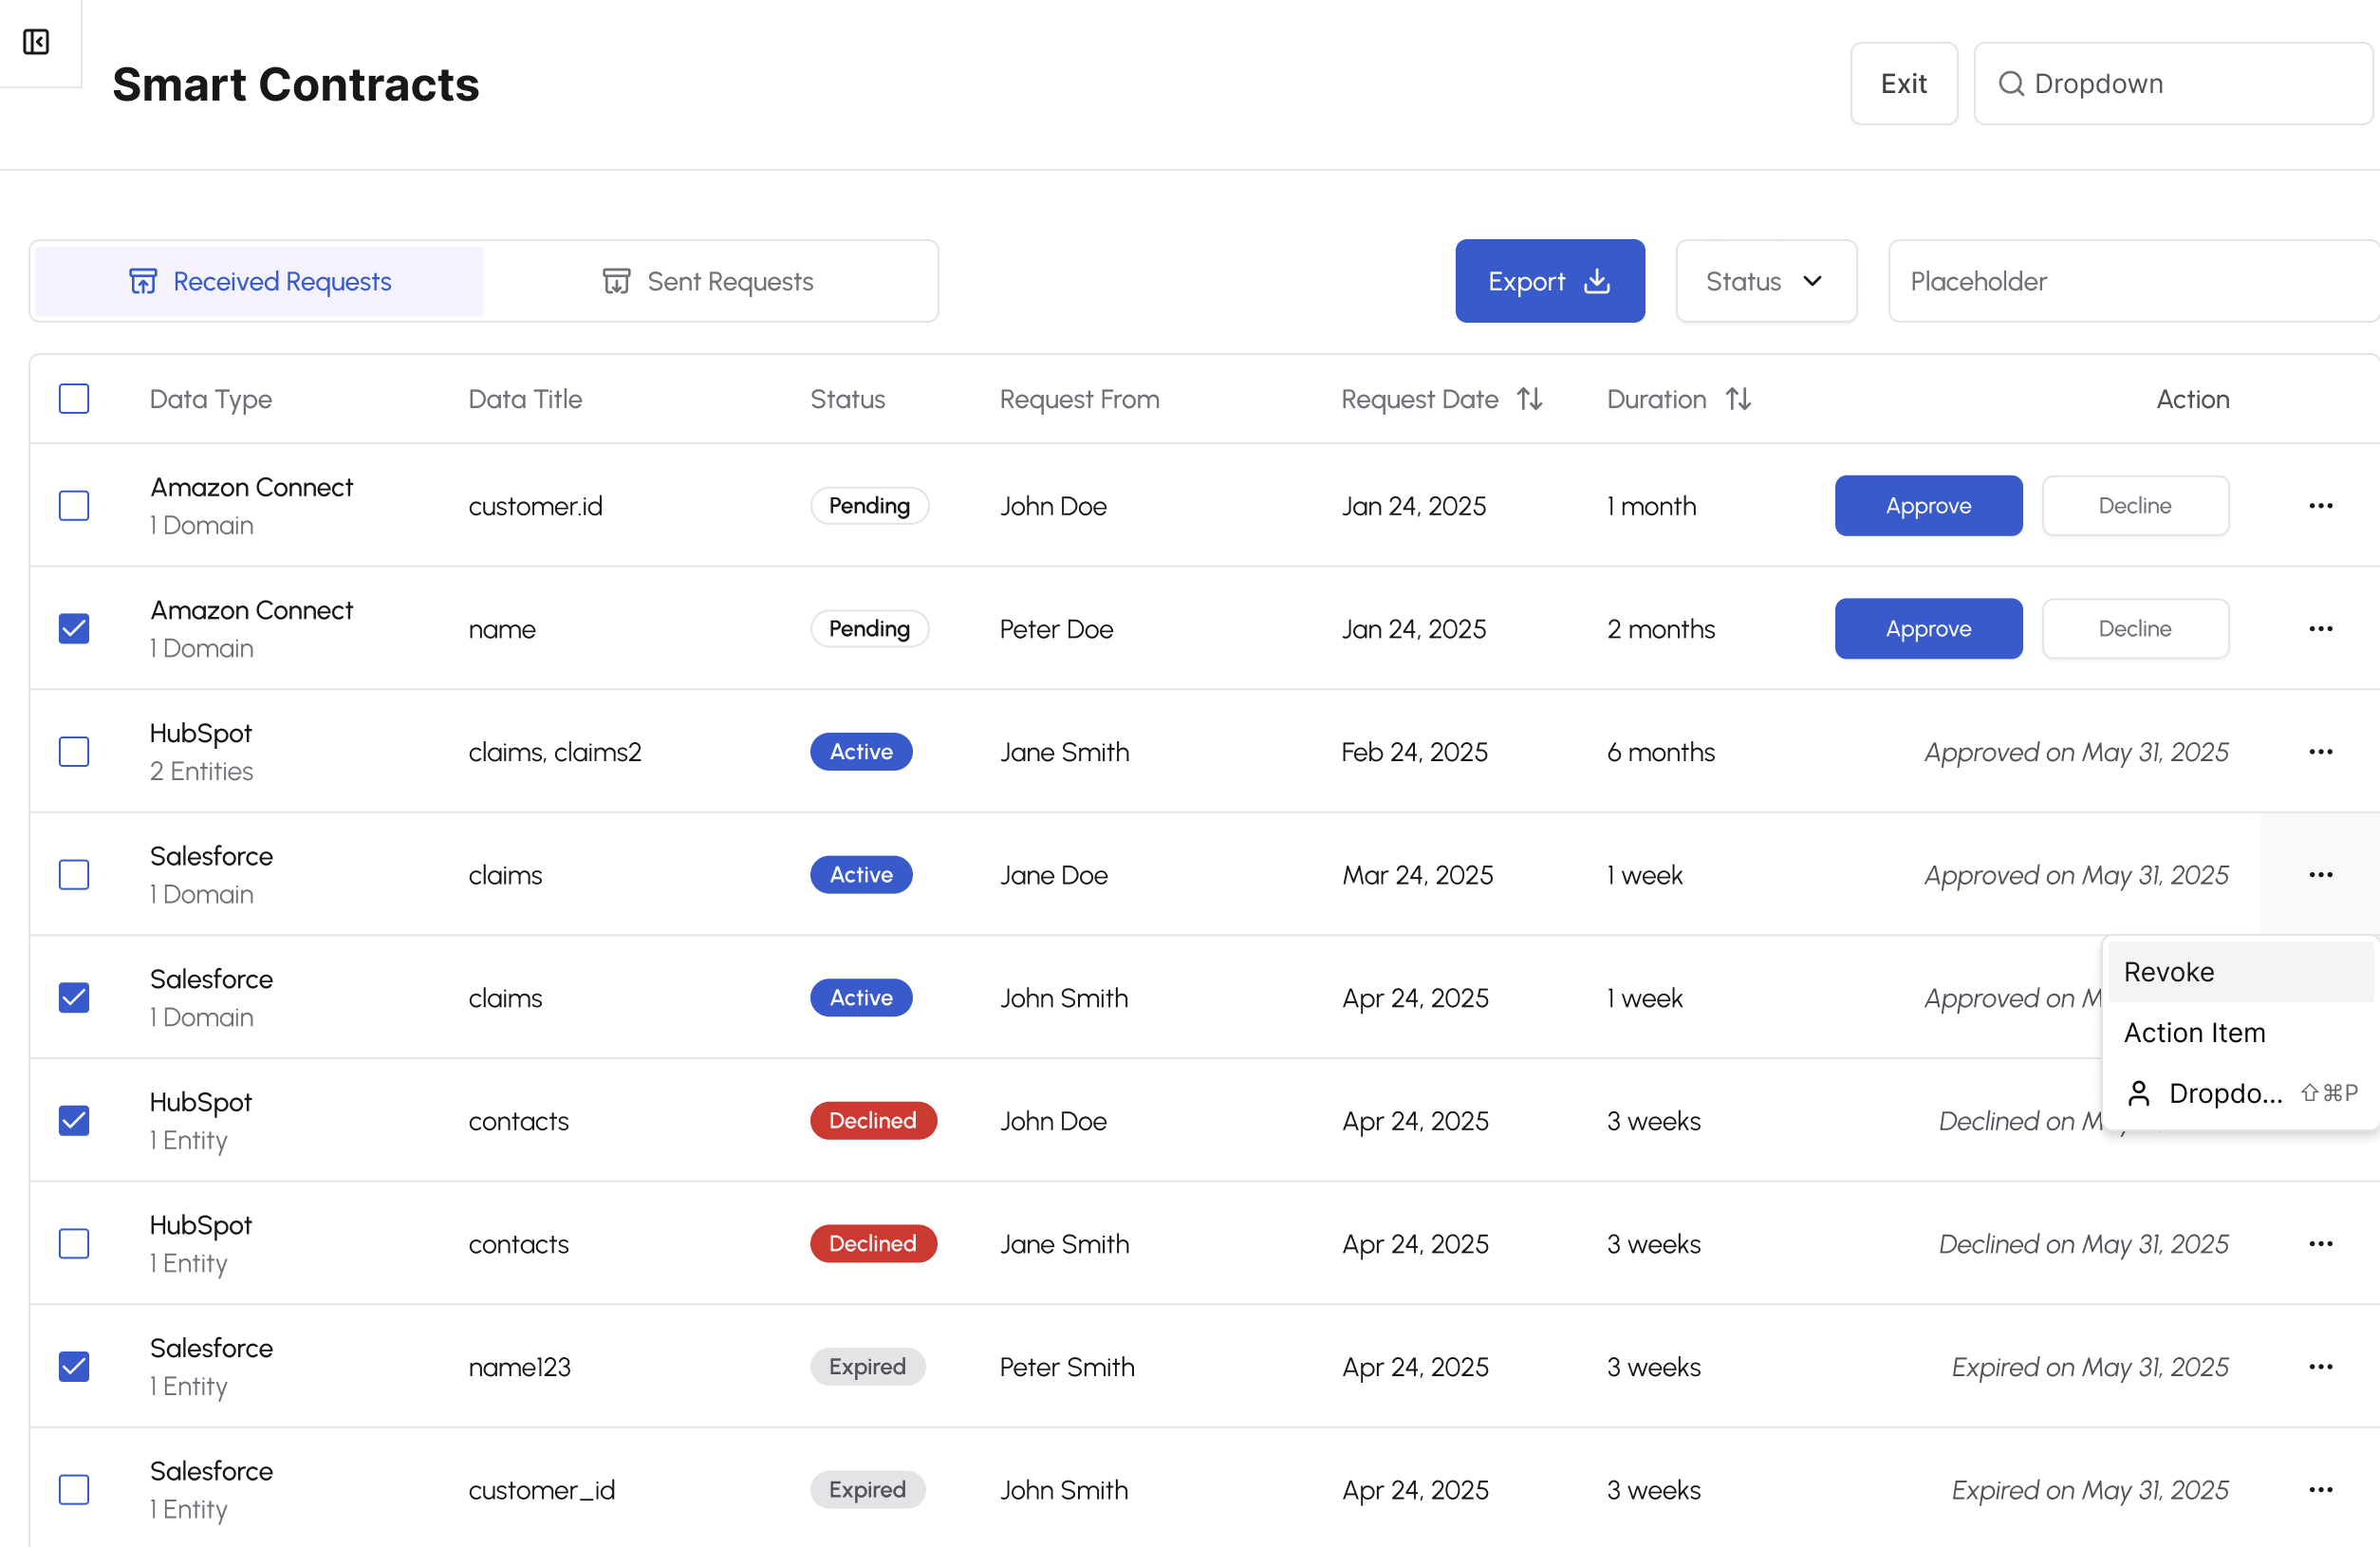Decline the Peter Doe name request

point(2134,629)
